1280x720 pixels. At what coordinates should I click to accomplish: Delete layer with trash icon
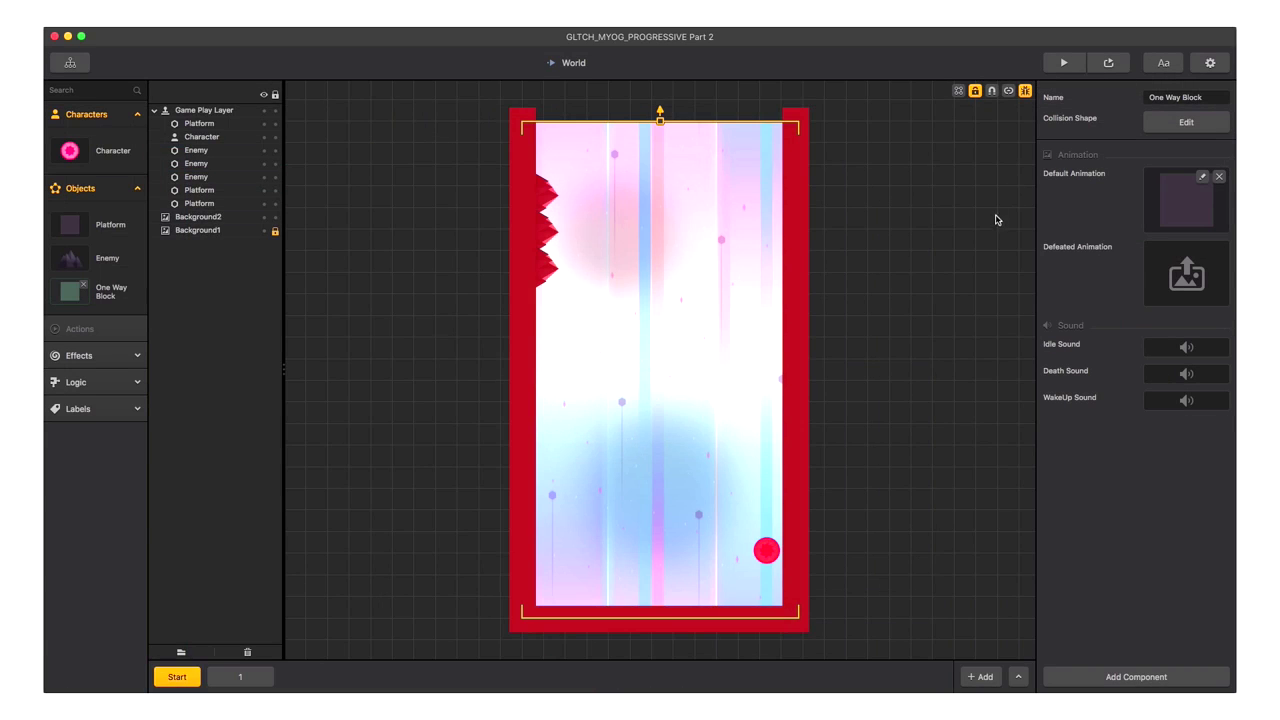pyautogui.click(x=247, y=652)
